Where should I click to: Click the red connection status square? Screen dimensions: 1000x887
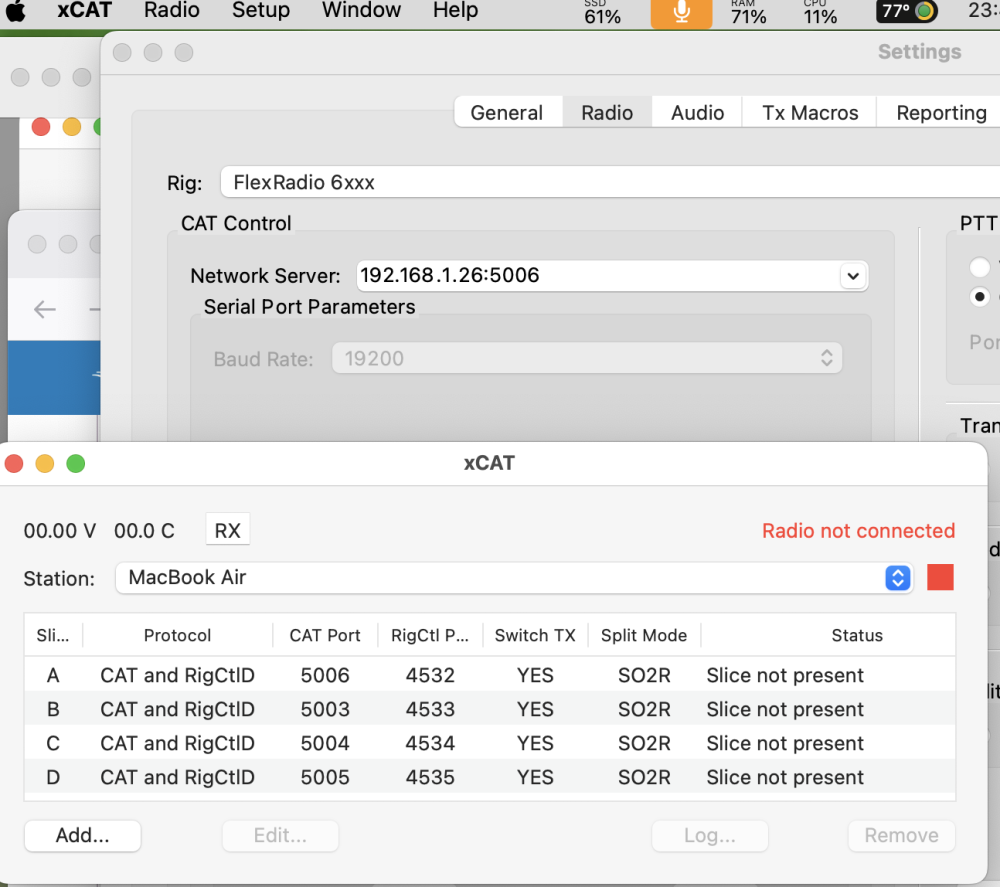[x=940, y=577]
